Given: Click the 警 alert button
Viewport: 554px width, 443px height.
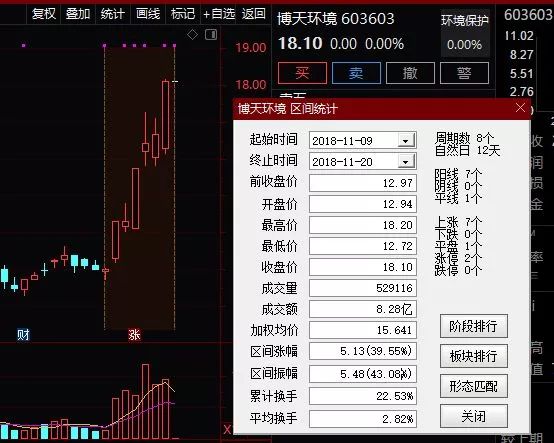Looking at the screenshot, I should [464, 73].
